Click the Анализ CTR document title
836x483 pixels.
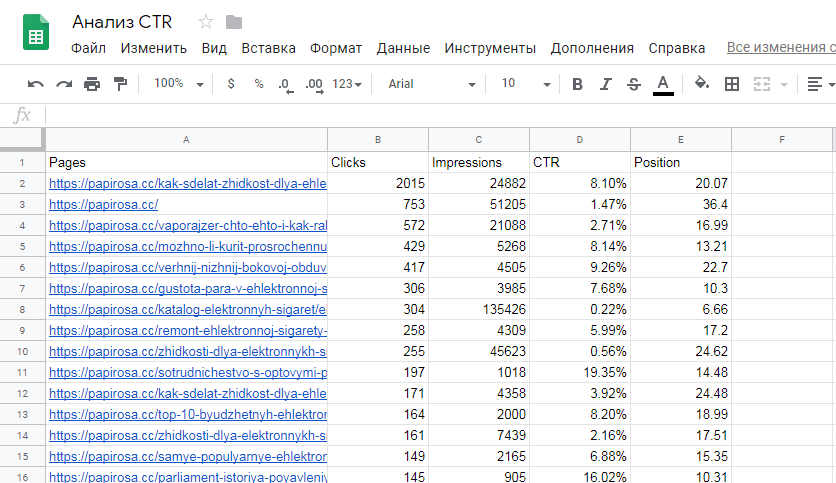[x=122, y=22]
